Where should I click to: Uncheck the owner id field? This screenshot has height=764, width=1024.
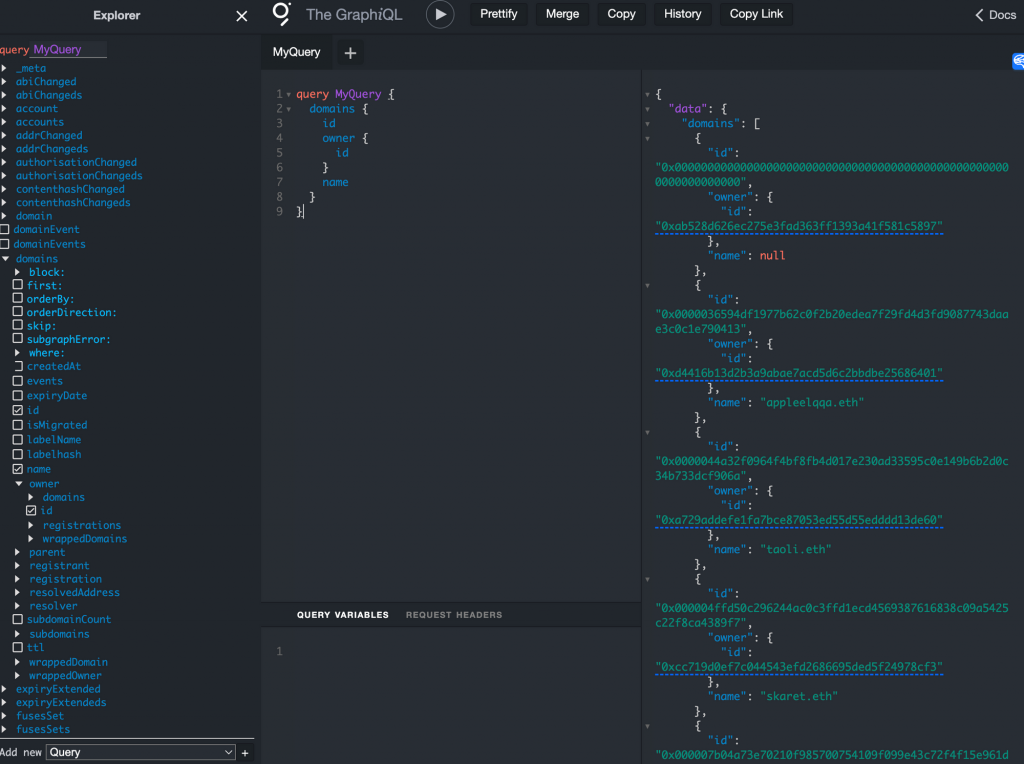[31, 511]
